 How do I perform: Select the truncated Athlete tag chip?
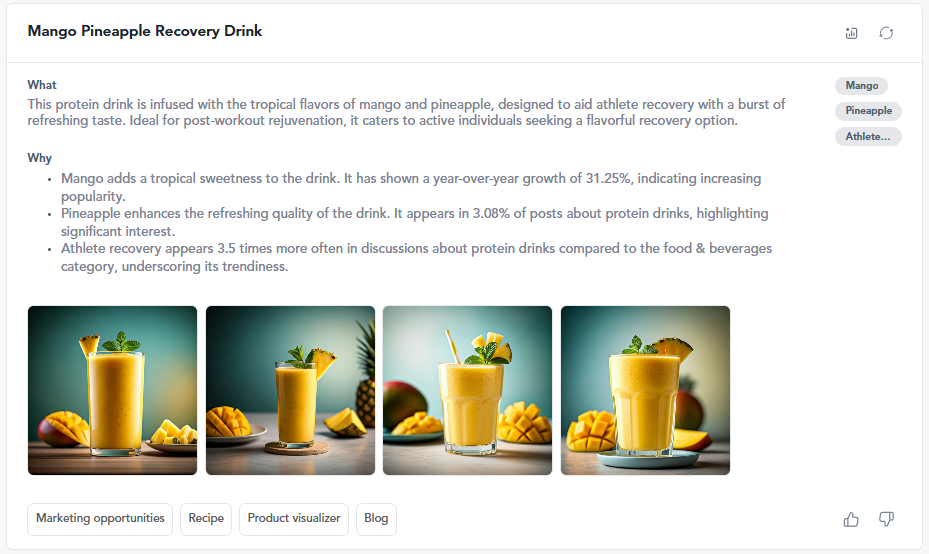pyautogui.click(x=869, y=137)
